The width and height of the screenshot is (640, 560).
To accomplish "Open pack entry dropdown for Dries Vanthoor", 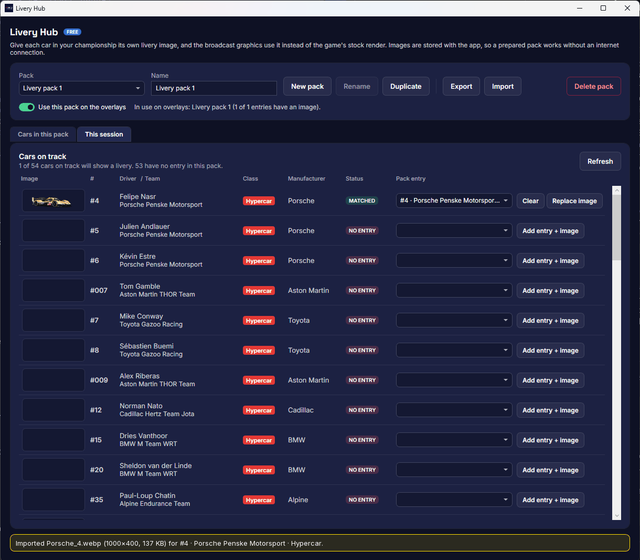I will (454, 440).
